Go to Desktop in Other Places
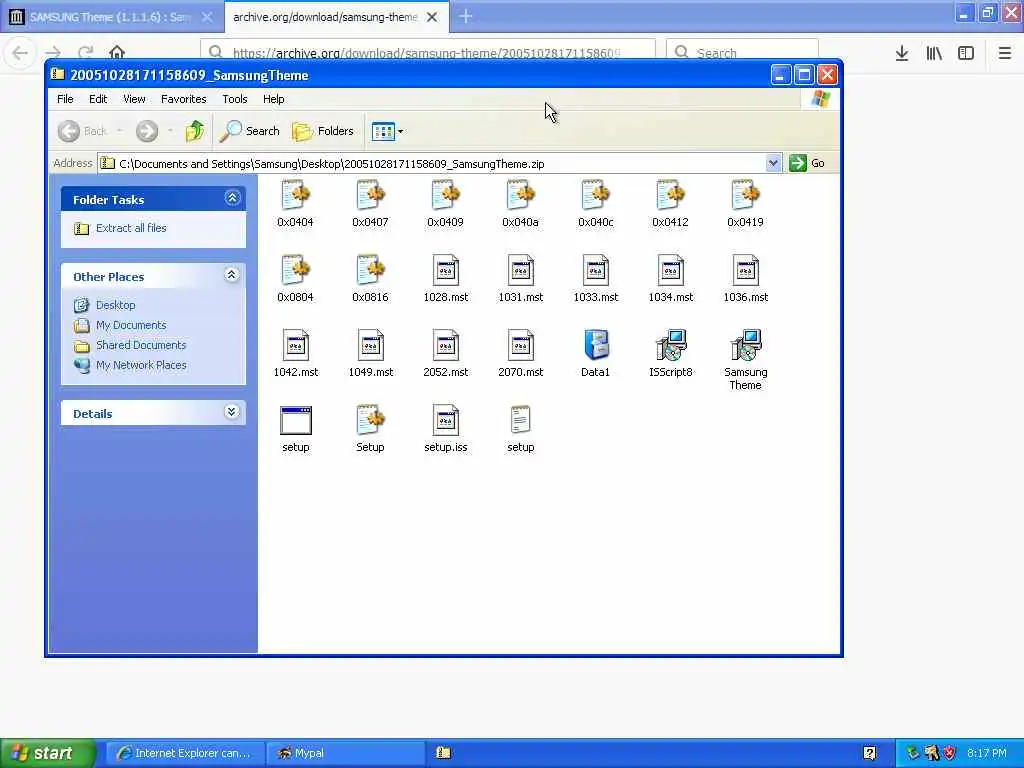Screen dimensions: 1024x768 116,305
